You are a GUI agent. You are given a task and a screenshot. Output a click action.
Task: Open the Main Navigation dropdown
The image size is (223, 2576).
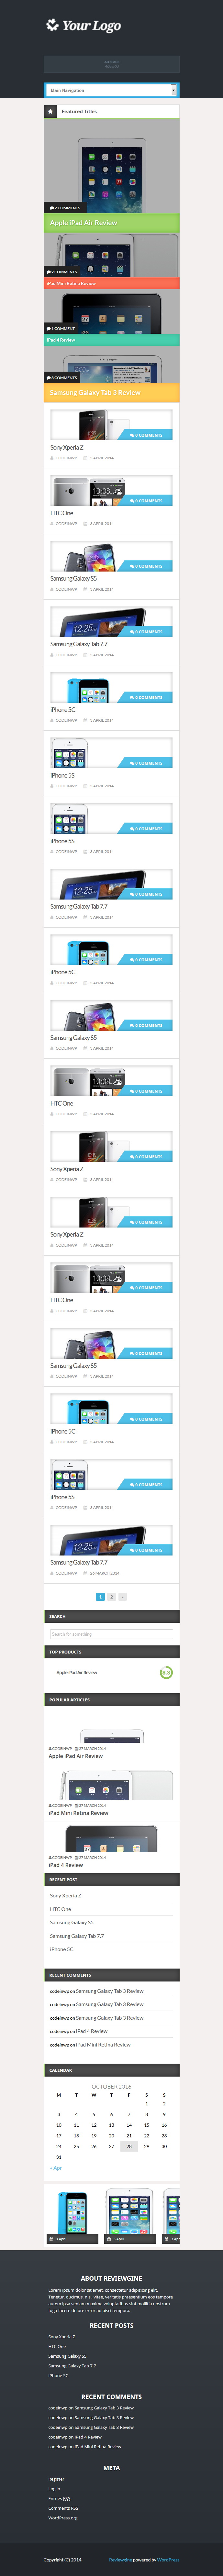pos(111,90)
